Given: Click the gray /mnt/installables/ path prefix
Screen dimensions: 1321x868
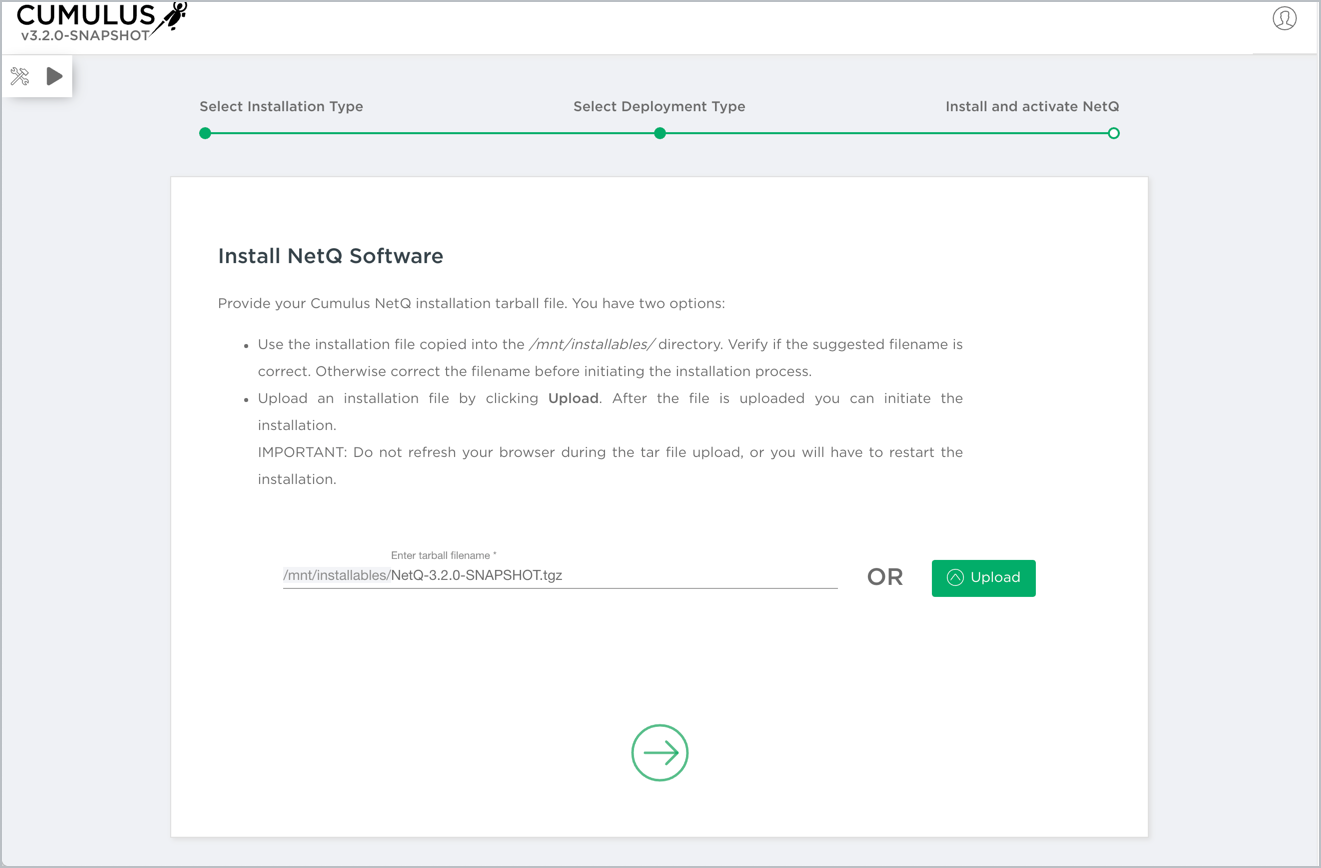Looking at the screenshot, I should pos(336,576).
